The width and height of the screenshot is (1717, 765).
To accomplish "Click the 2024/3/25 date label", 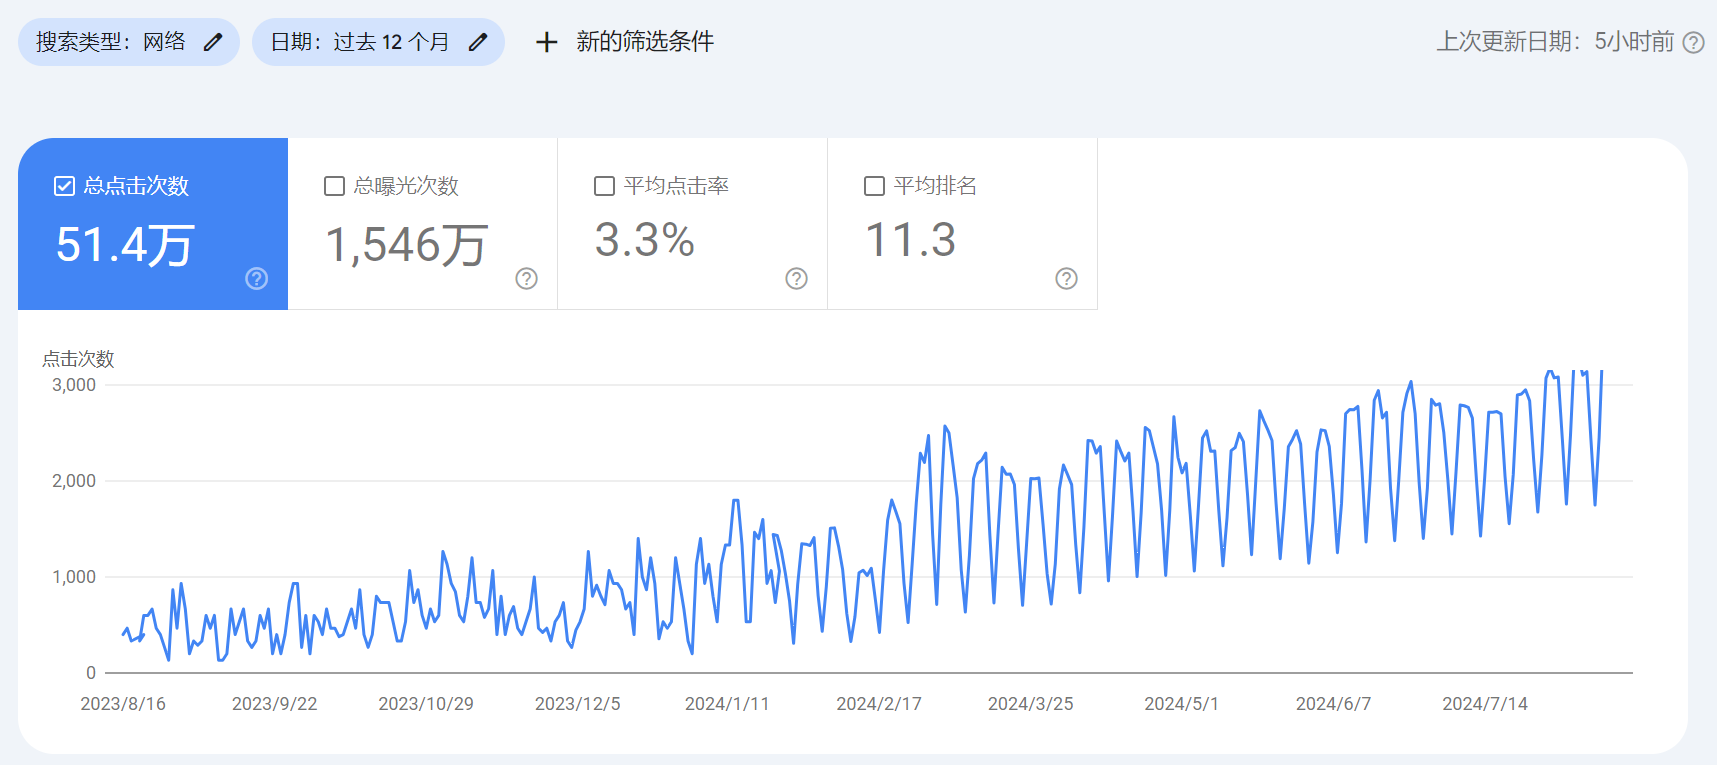I will (x=1030, y=704).
